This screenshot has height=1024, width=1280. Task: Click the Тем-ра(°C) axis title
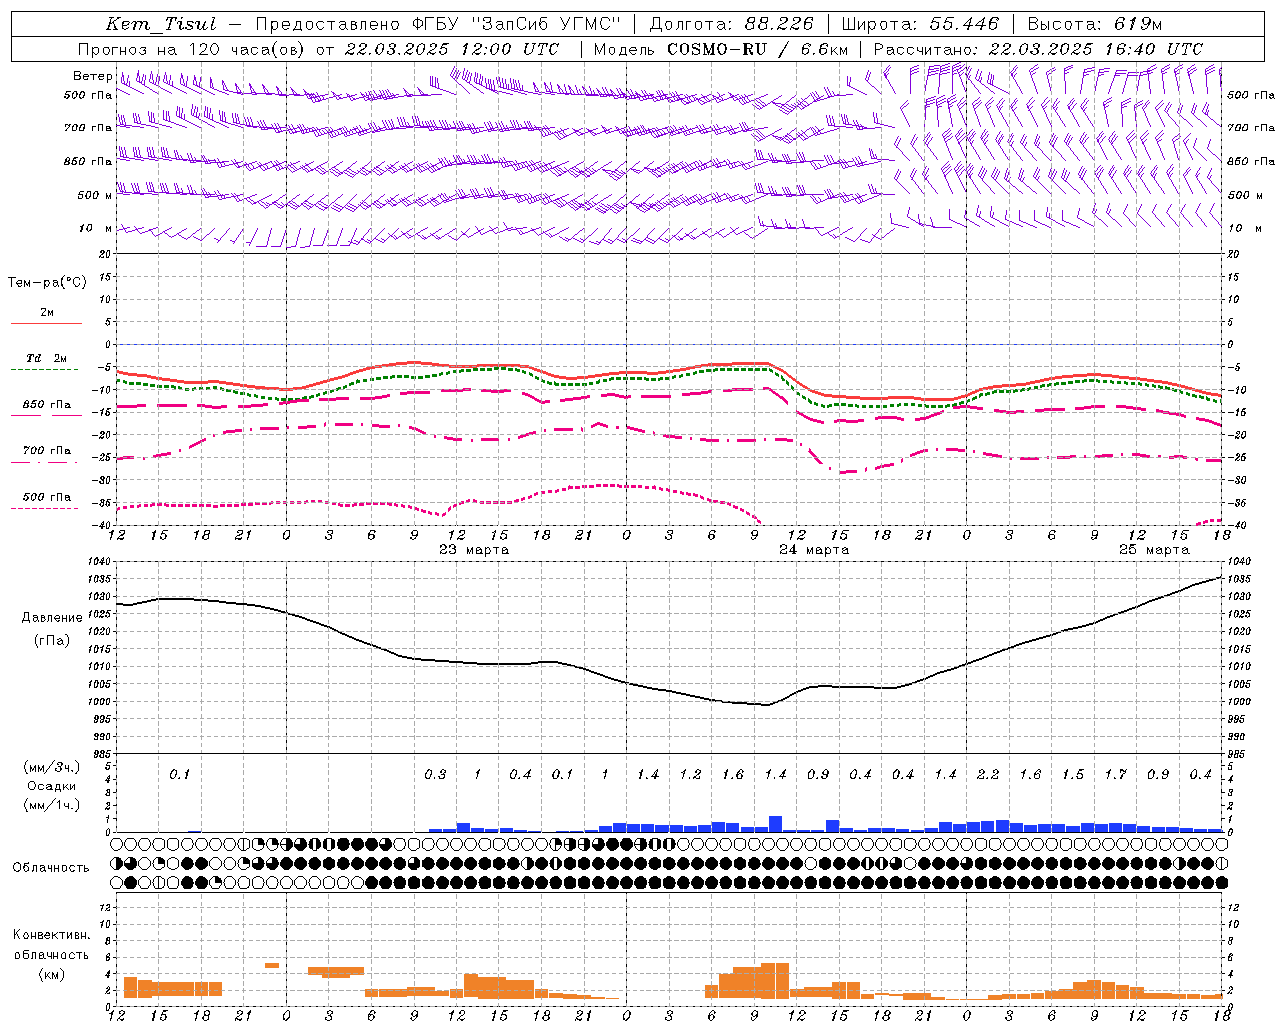click(47, 283)
